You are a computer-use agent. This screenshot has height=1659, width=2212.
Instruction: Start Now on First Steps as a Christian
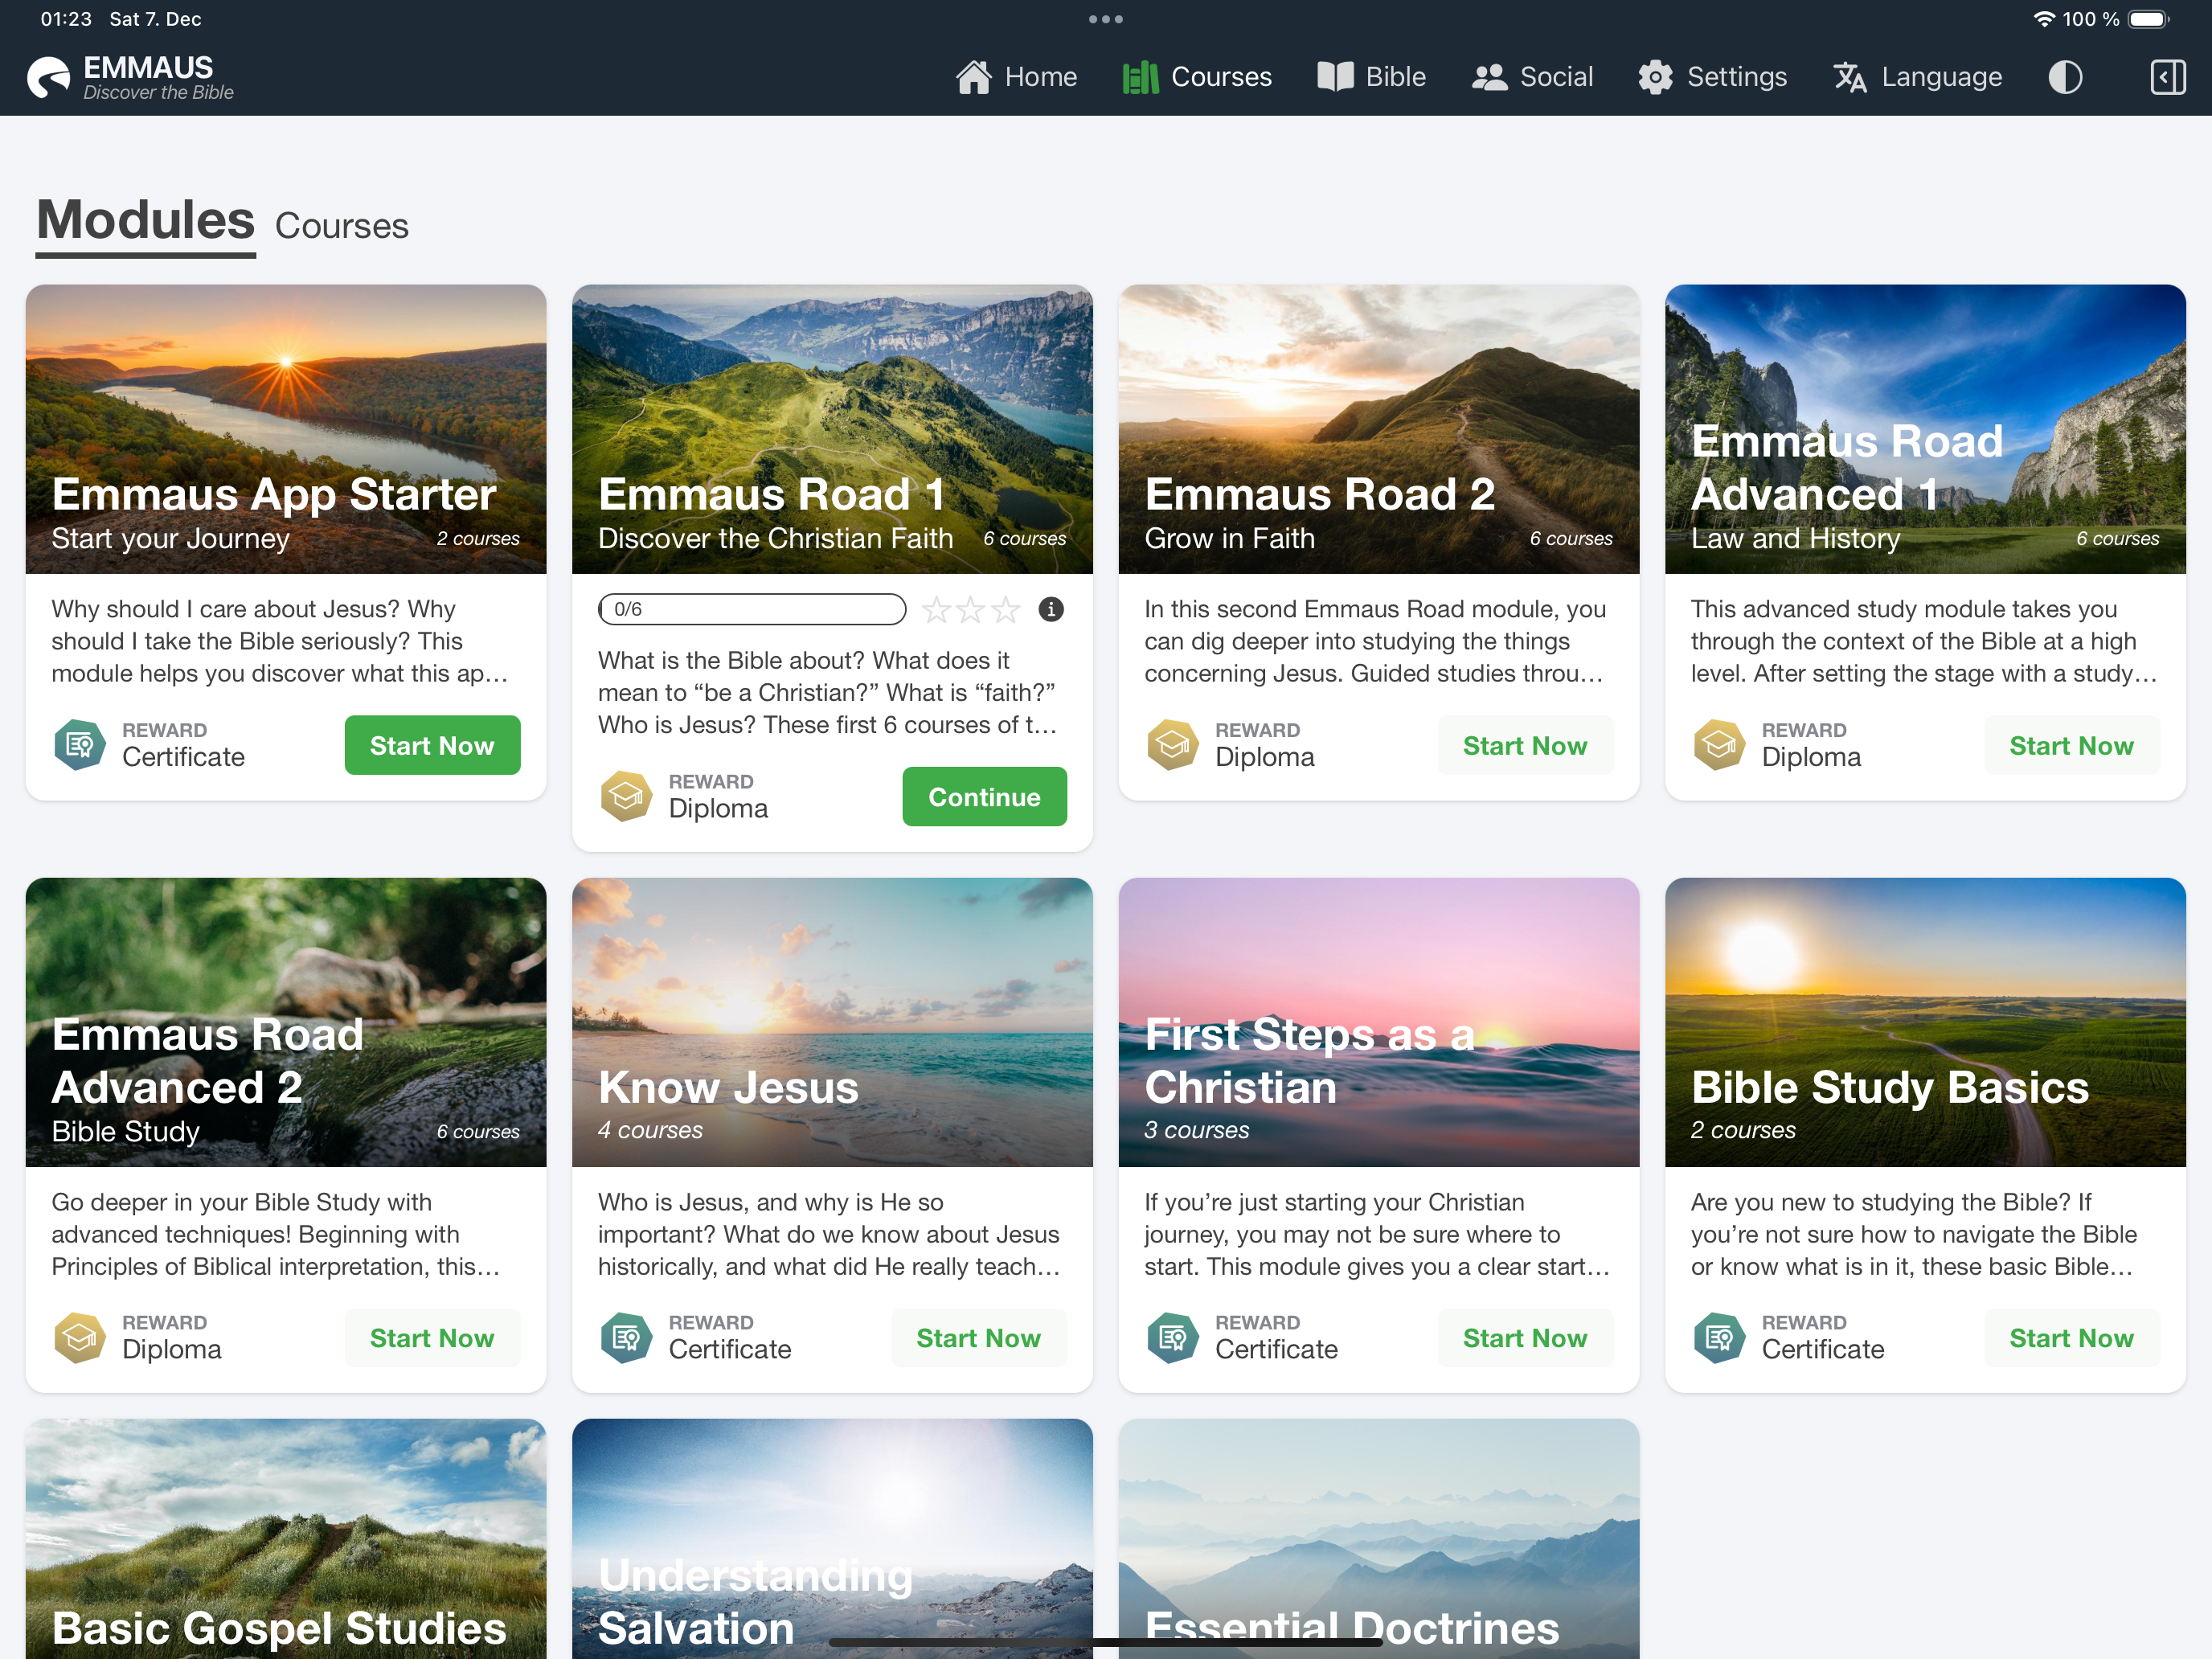[x=1525, y=1337]
